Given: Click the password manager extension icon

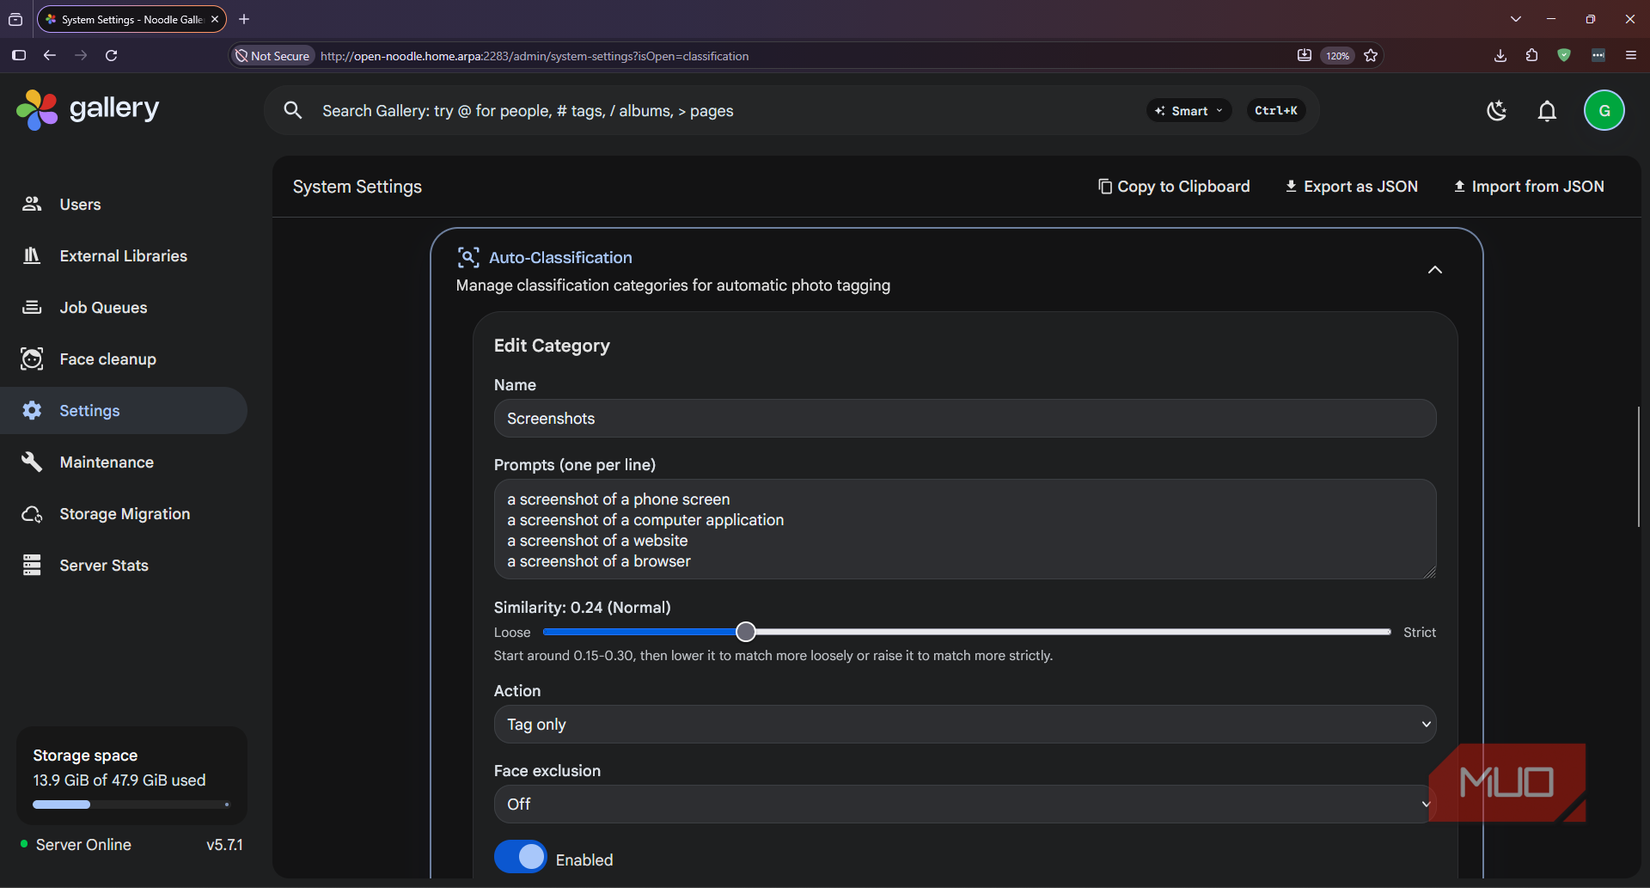Looking at the screenshot, I should (x=1598, y=56).
